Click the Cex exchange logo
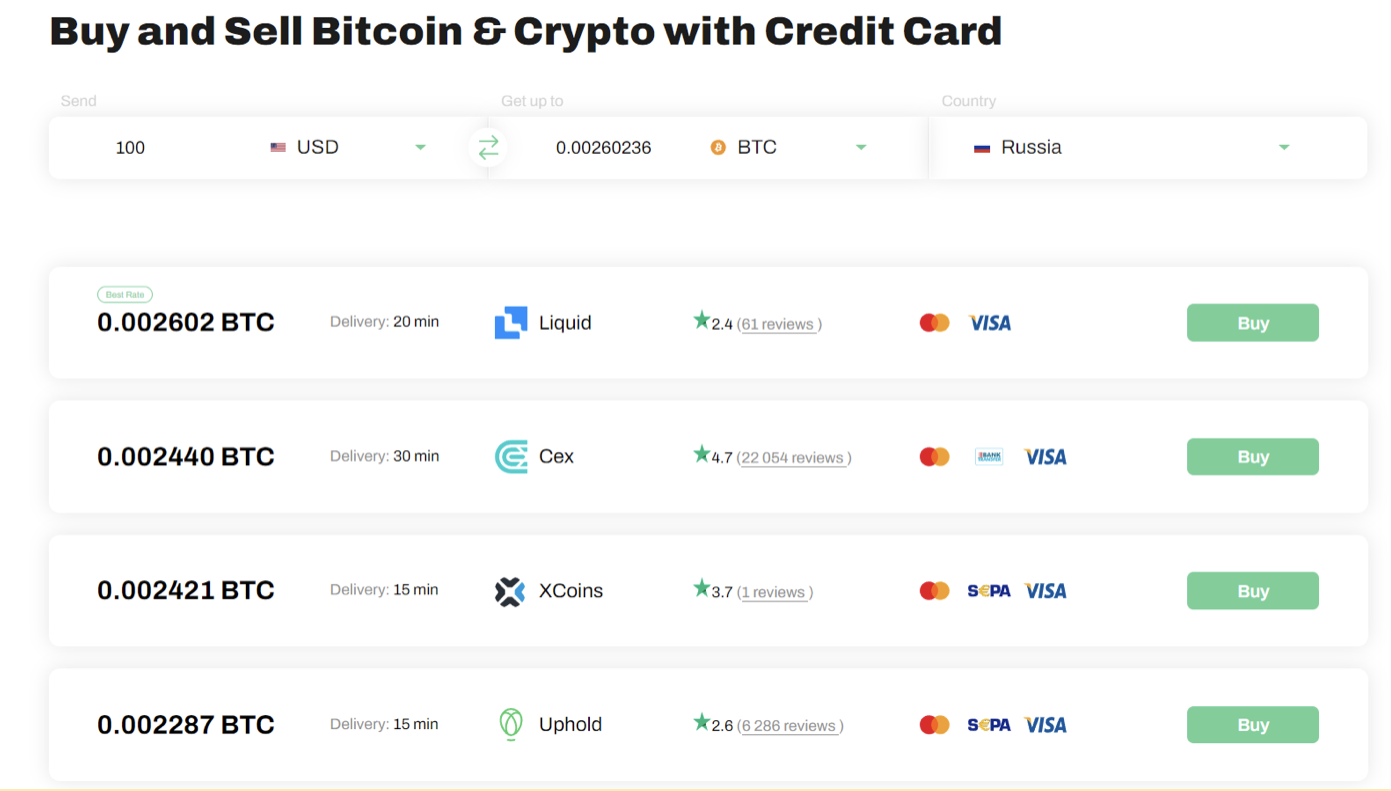1391x791 pixels. coord(511,457)
